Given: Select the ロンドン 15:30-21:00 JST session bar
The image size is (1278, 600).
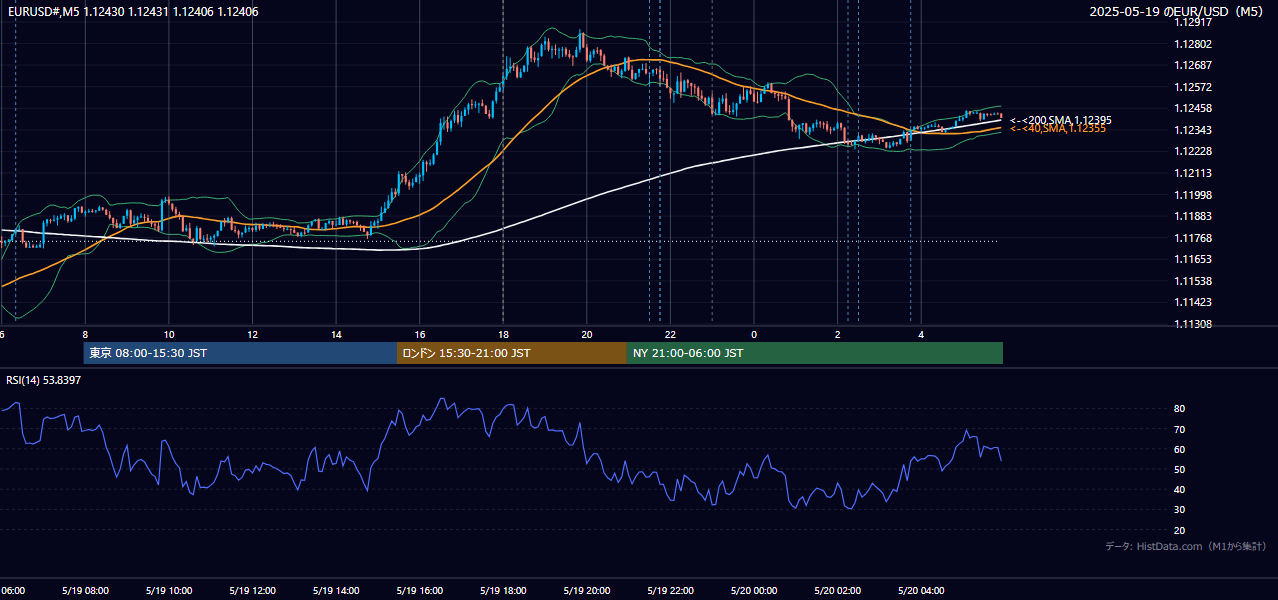Looking at the screenshot, I should (512, 353).
